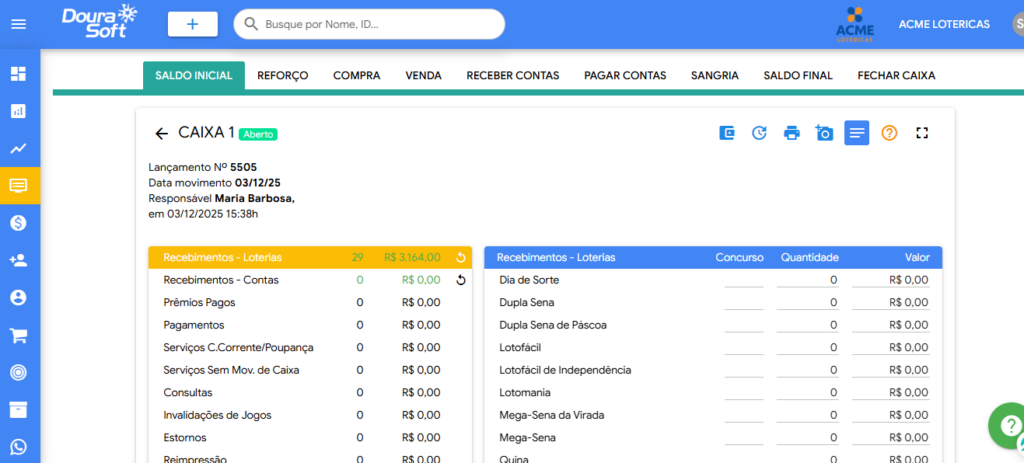Open WhatsApp from the sidebar
This screenshot has height=463, width=1024.
click(18, 447)
